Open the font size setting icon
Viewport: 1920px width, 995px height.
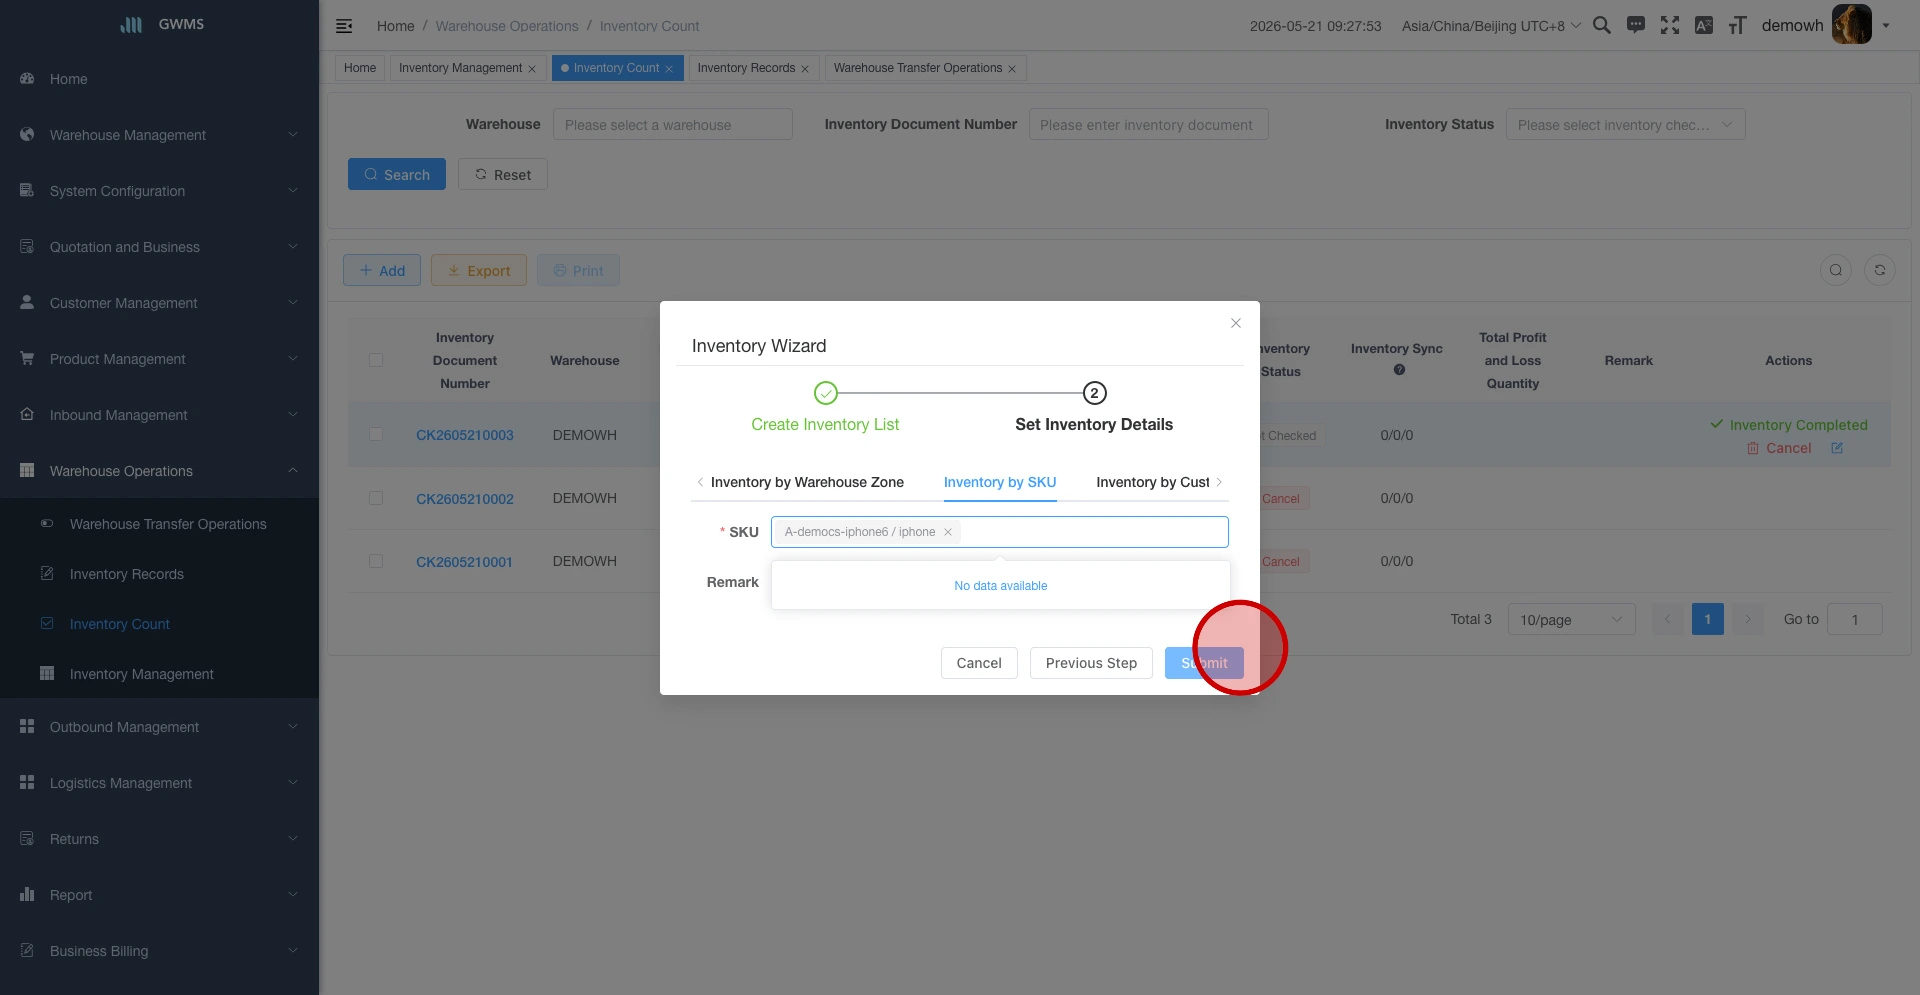[x=1738, y=25]
